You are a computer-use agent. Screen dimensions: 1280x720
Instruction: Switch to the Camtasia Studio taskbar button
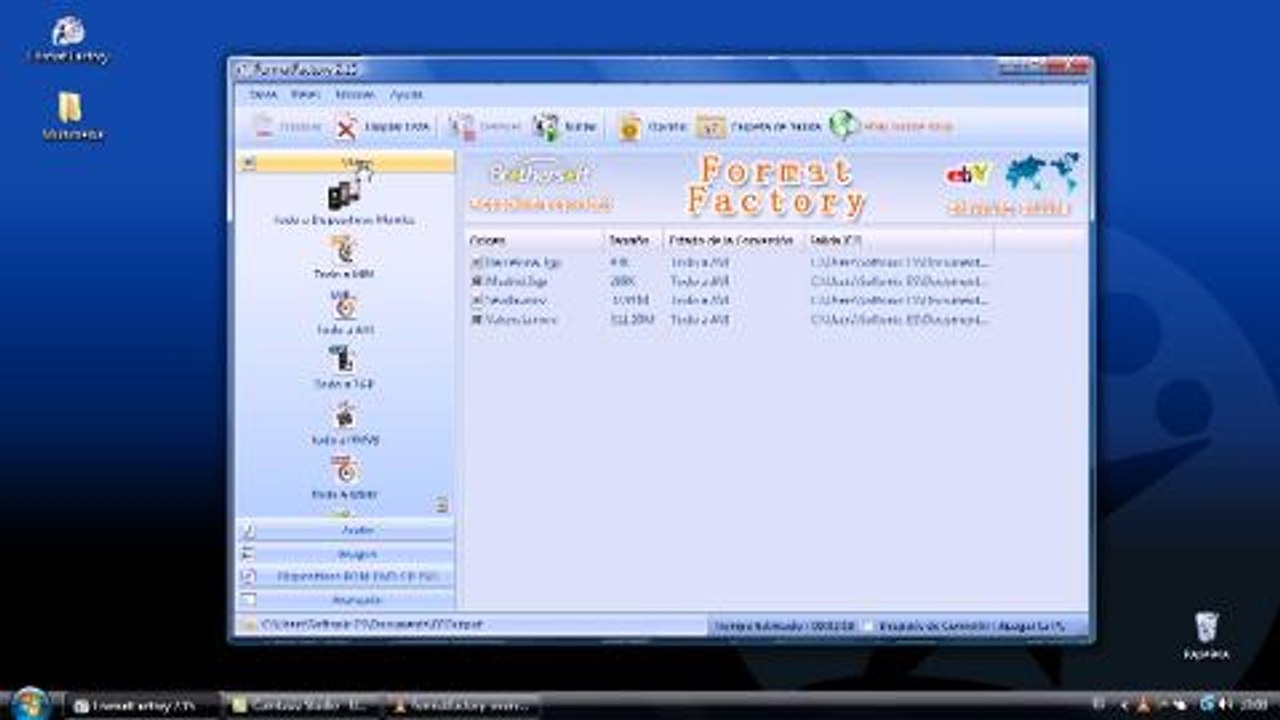point(301,705)
